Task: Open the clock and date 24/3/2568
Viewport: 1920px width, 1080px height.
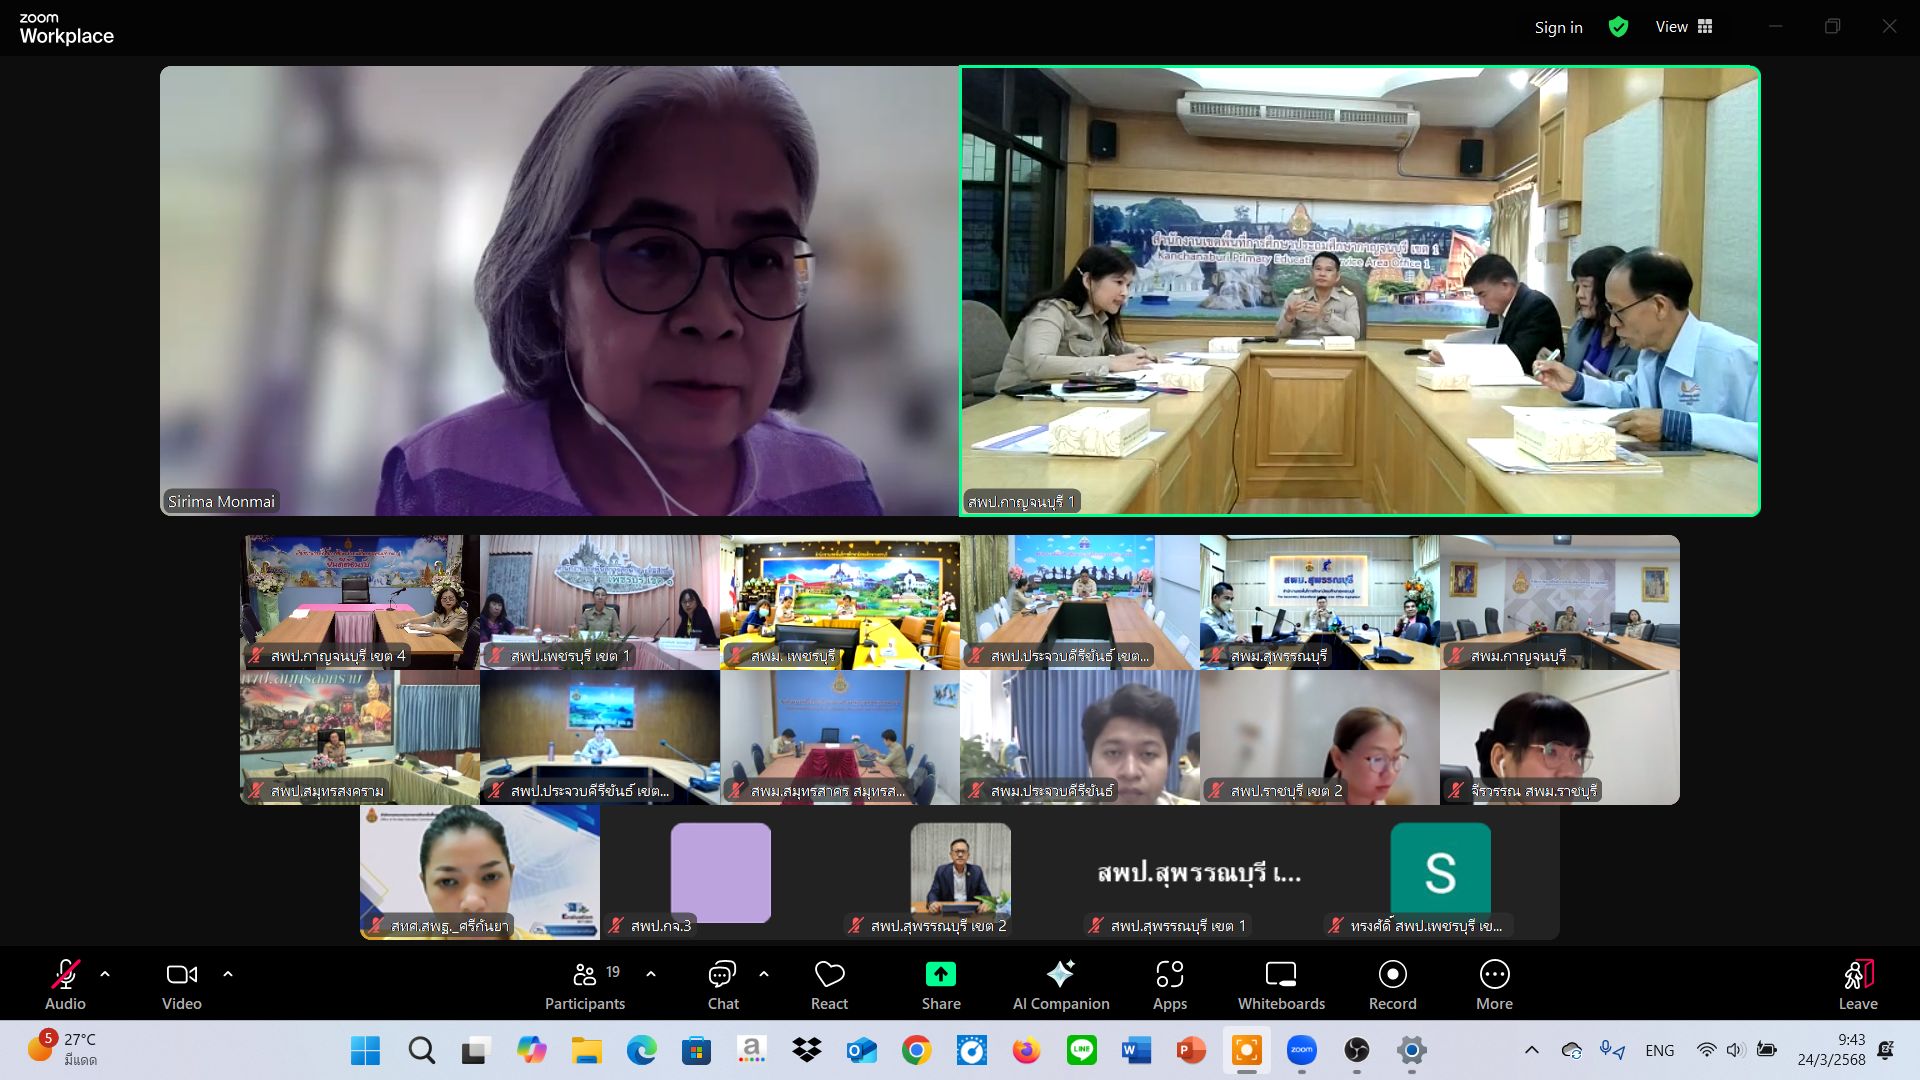Action: coord(1831,1050)
